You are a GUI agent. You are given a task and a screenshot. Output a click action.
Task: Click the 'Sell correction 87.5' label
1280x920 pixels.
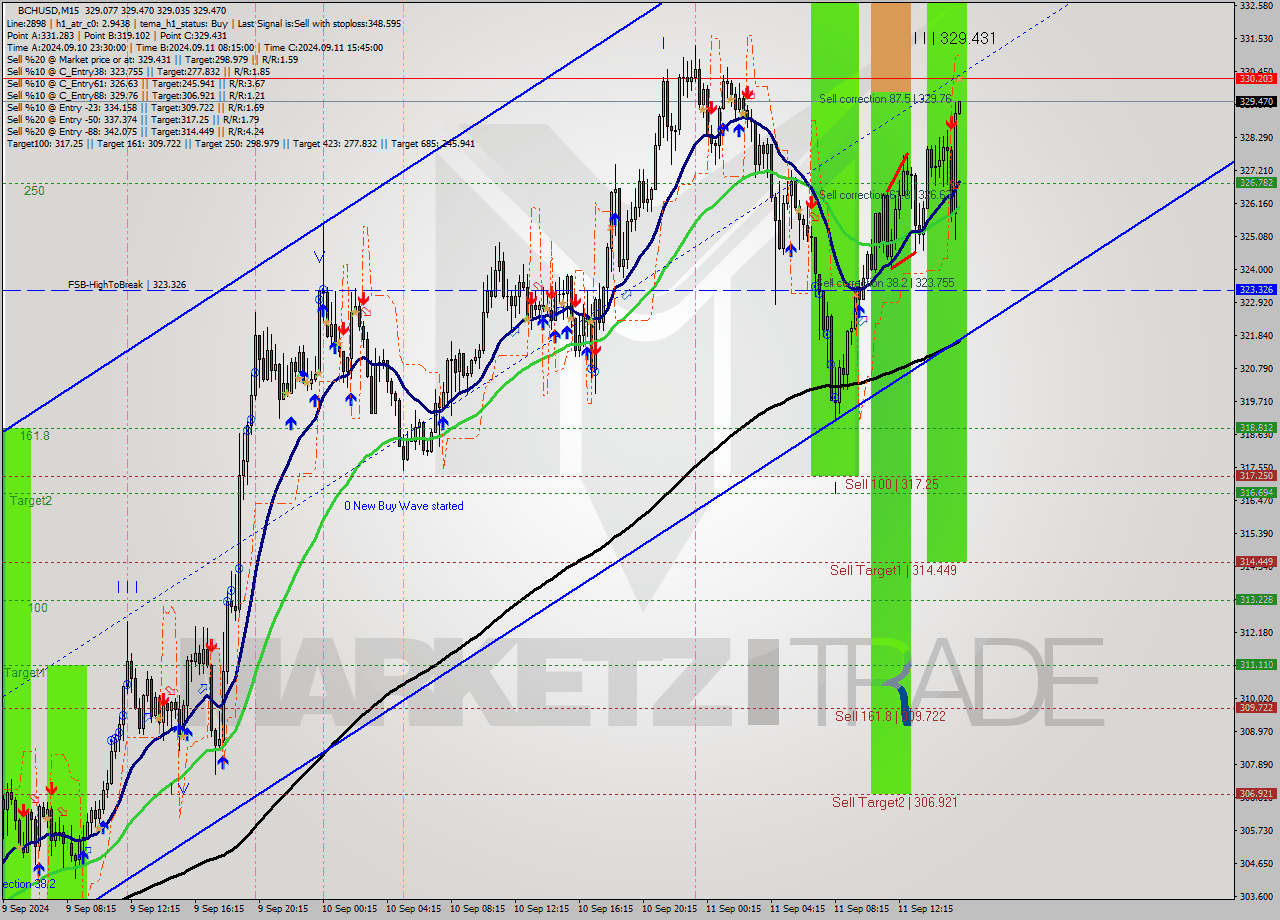[885, 99]
